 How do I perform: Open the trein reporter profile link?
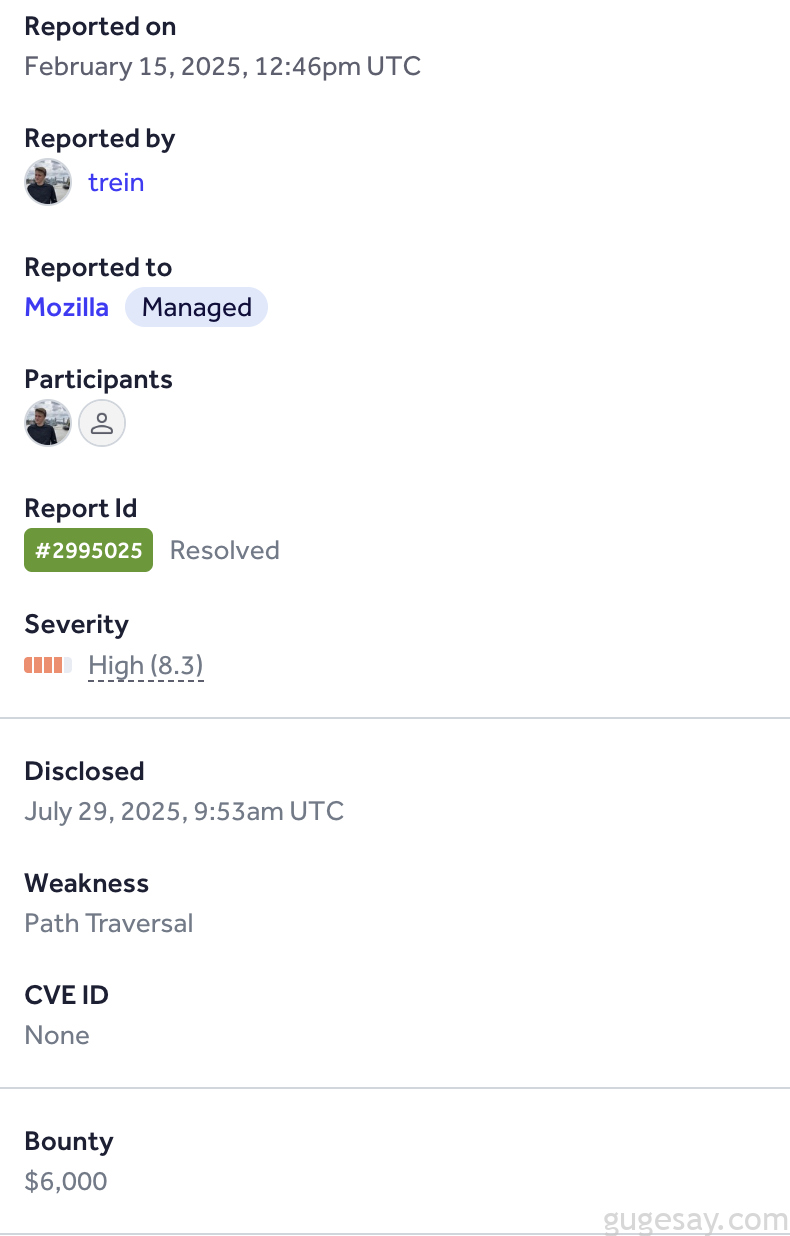tap(116, 182)
